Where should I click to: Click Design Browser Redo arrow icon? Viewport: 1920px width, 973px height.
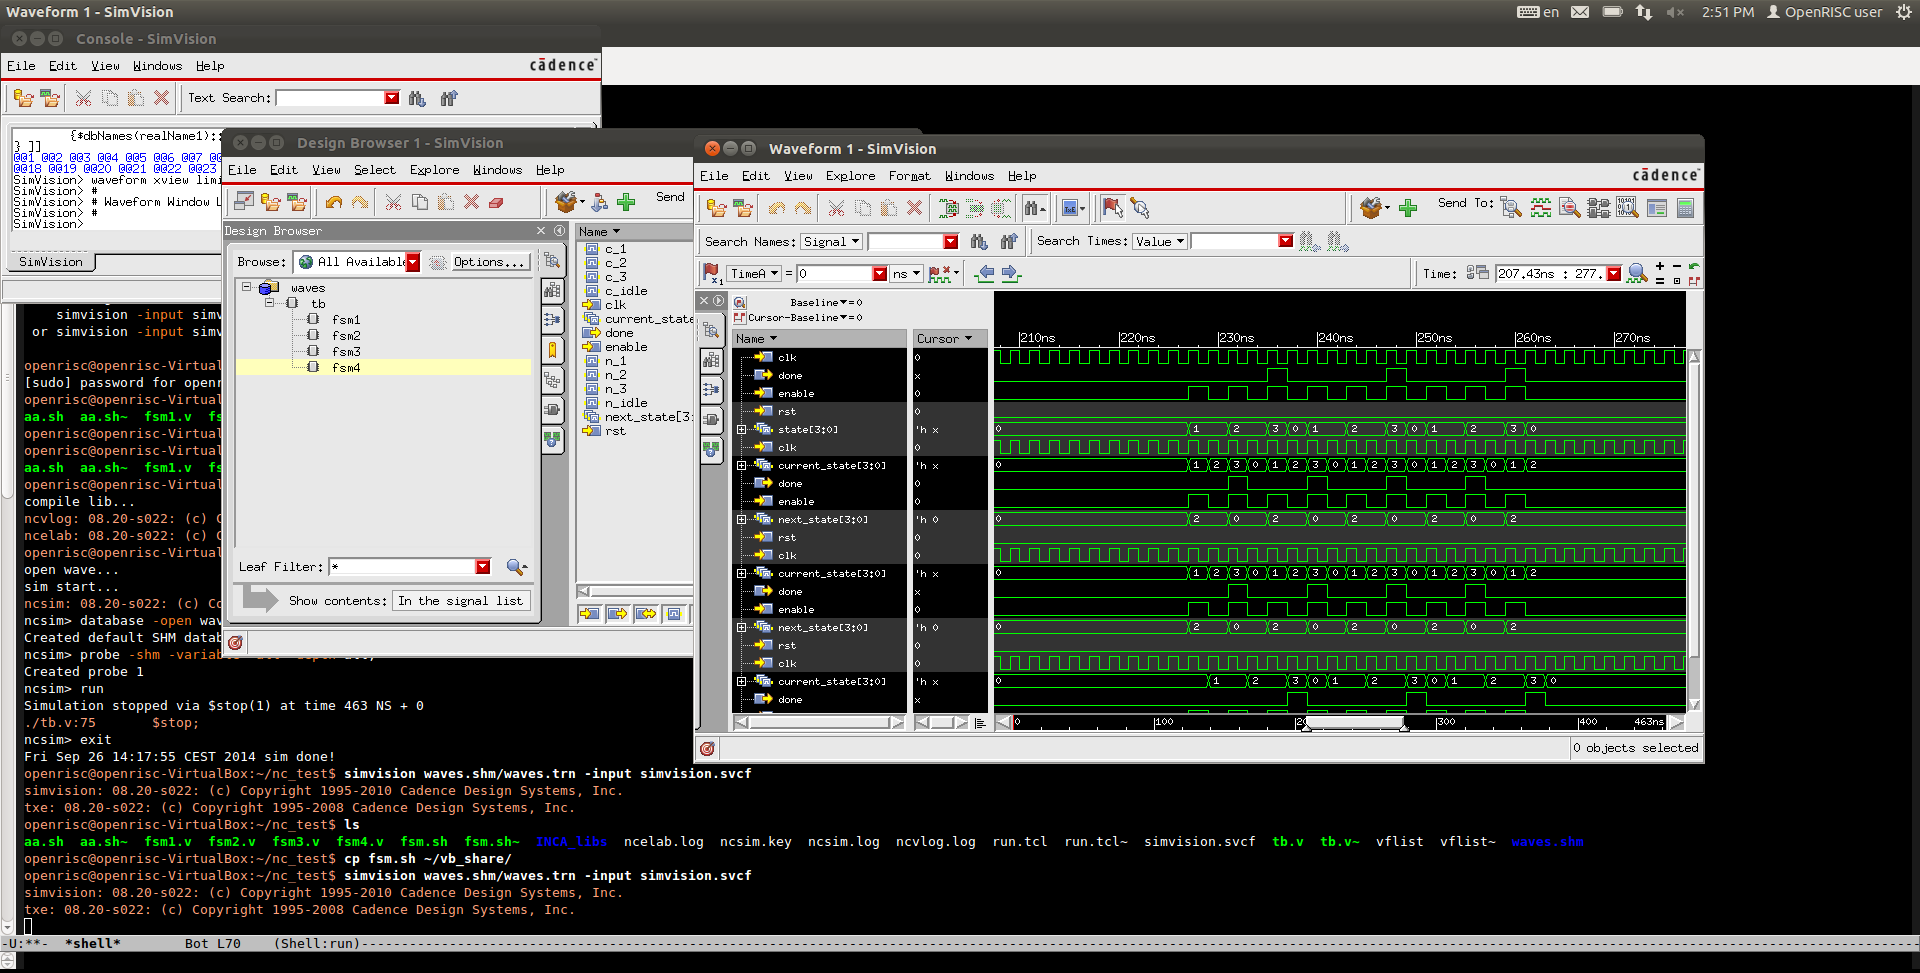[359, 202]
